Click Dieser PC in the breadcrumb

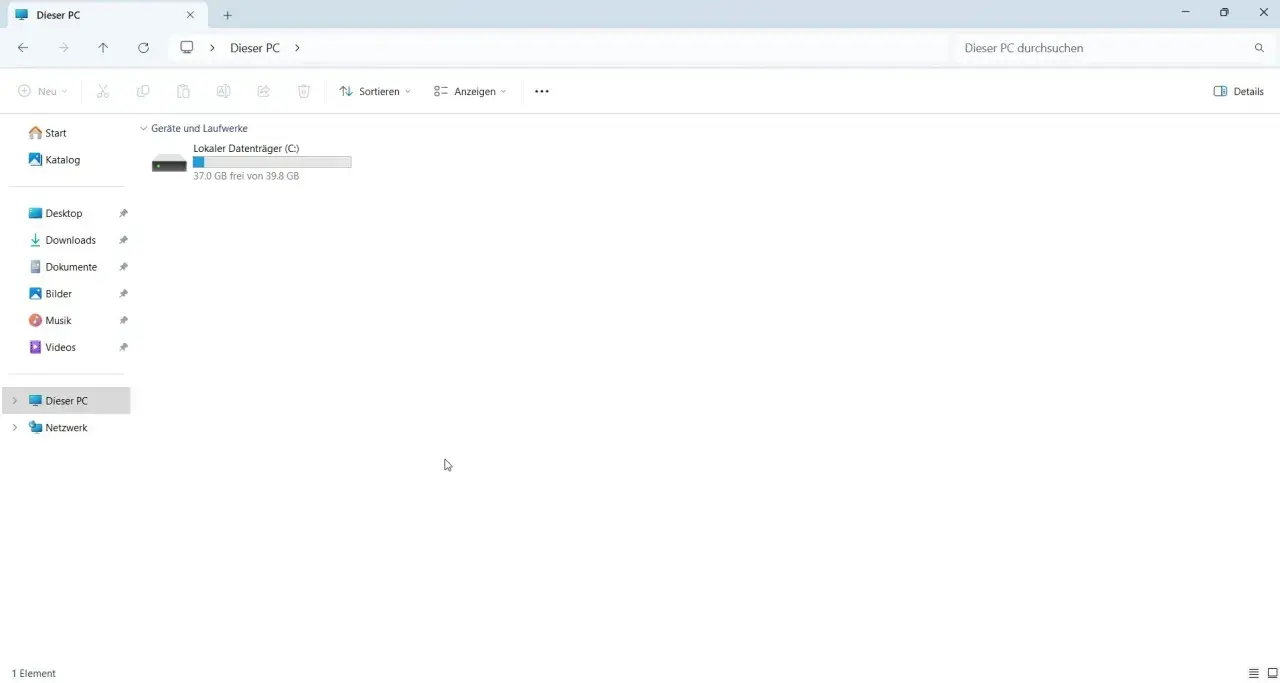(x=255, y=48)
